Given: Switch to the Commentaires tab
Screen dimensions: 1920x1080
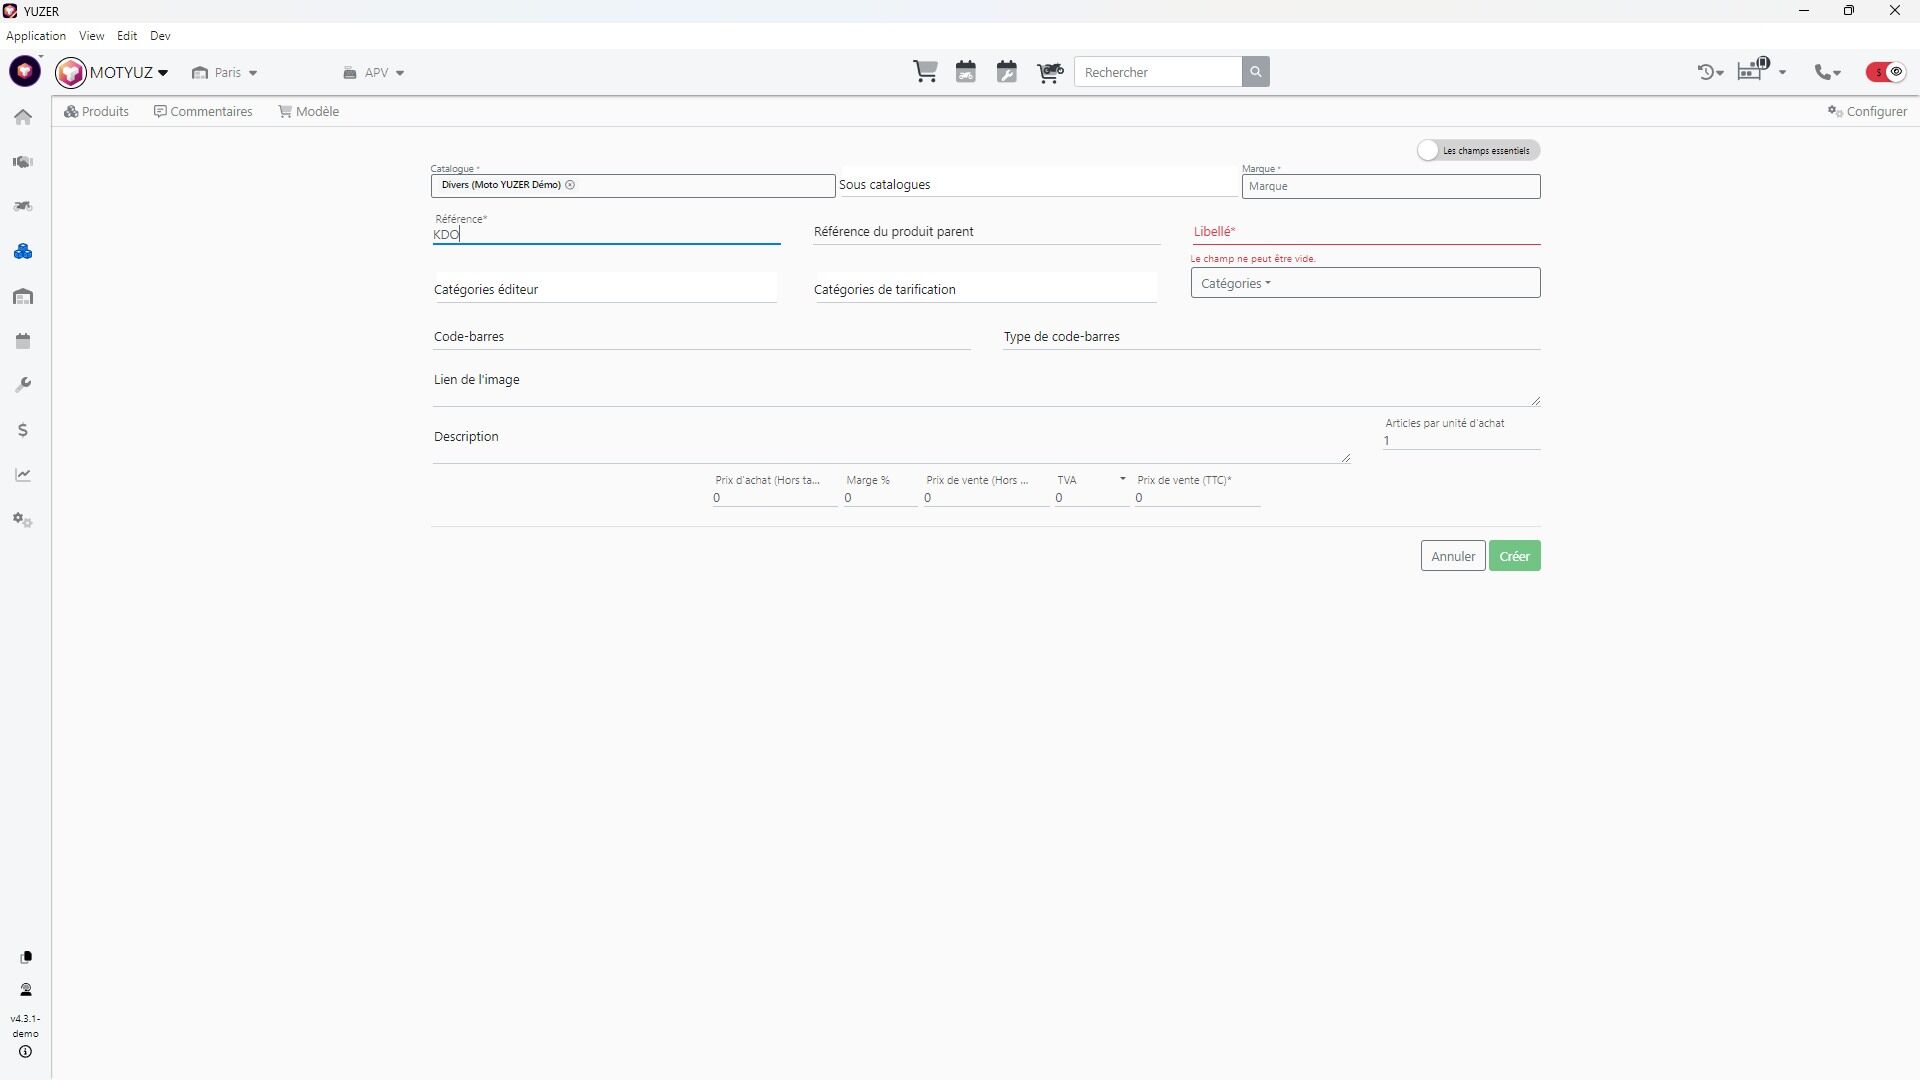Looking at the screenshot, I should pyautogui.click(x=203, y=112).
